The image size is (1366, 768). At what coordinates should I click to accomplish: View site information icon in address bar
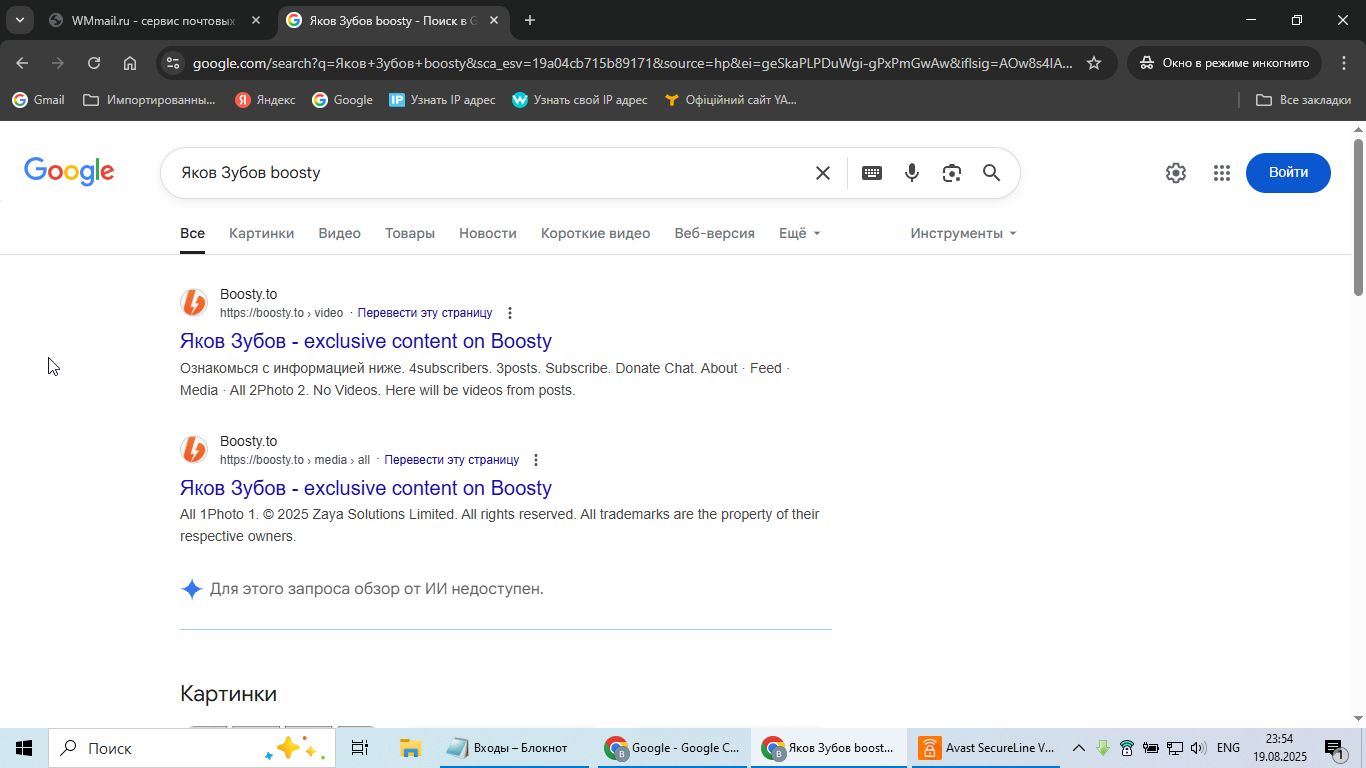point(173,63)
